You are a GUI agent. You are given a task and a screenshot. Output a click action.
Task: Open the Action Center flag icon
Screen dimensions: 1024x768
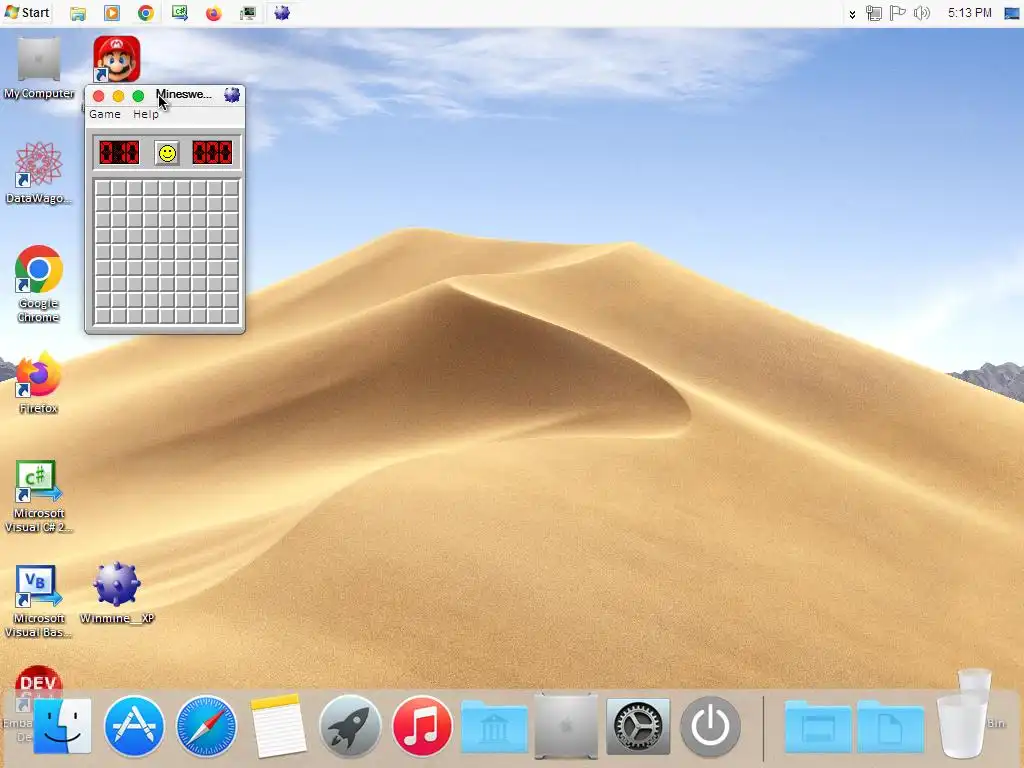[898, 13]
